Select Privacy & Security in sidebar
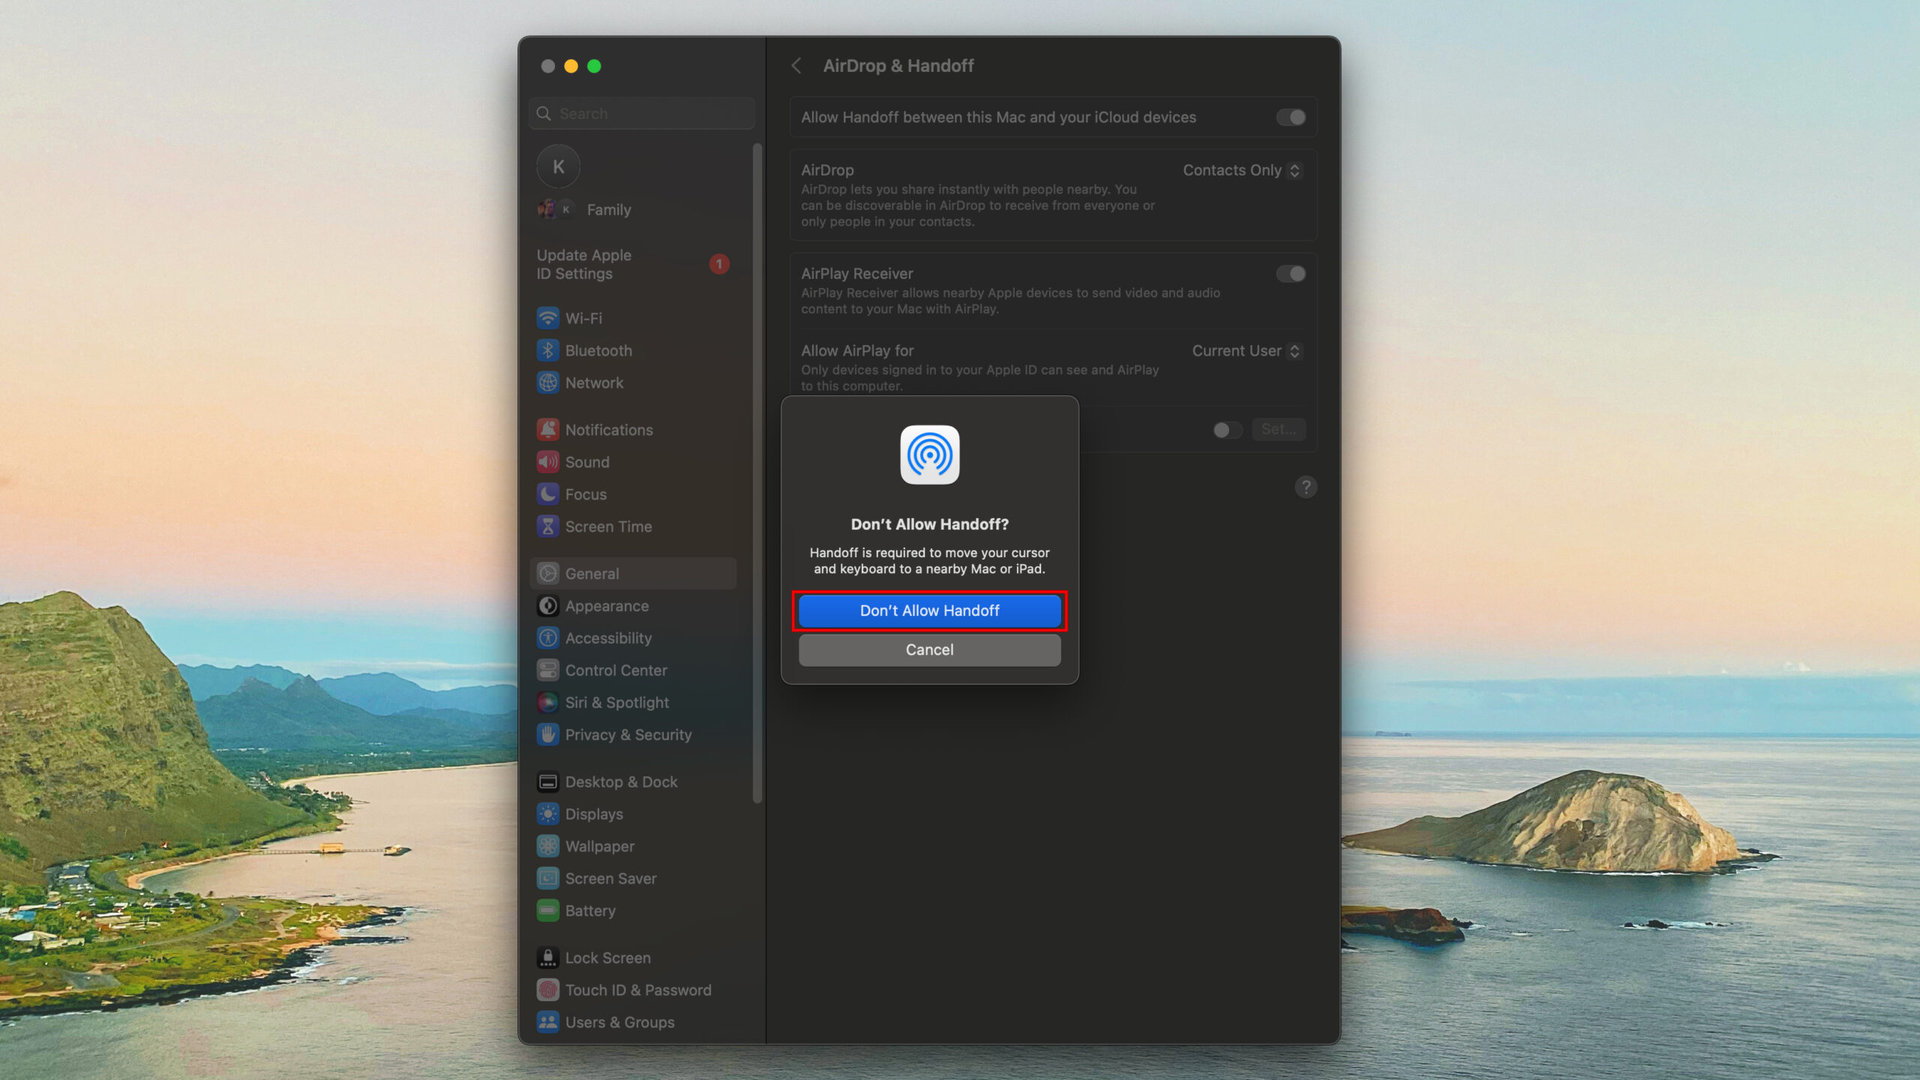1920x1080 pixels. pos(627,735)
